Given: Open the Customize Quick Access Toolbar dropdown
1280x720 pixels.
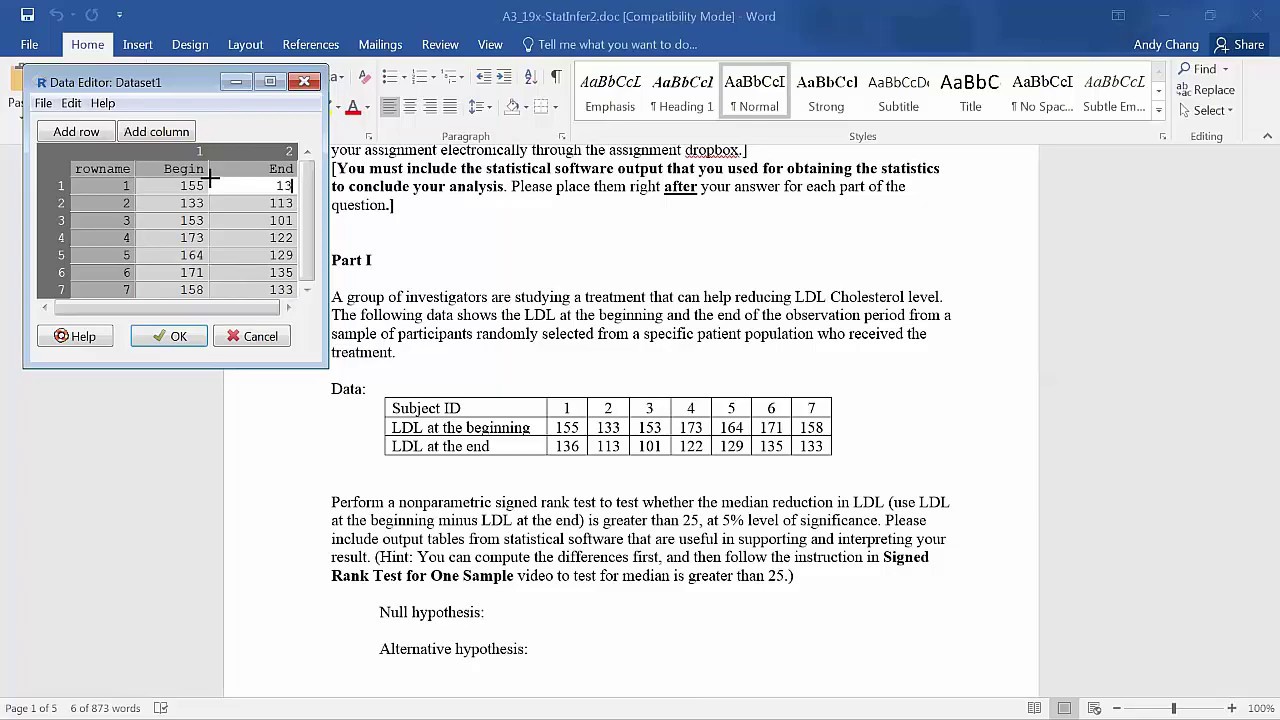Looking at the screenshot, I should click(x=119, y=15).
